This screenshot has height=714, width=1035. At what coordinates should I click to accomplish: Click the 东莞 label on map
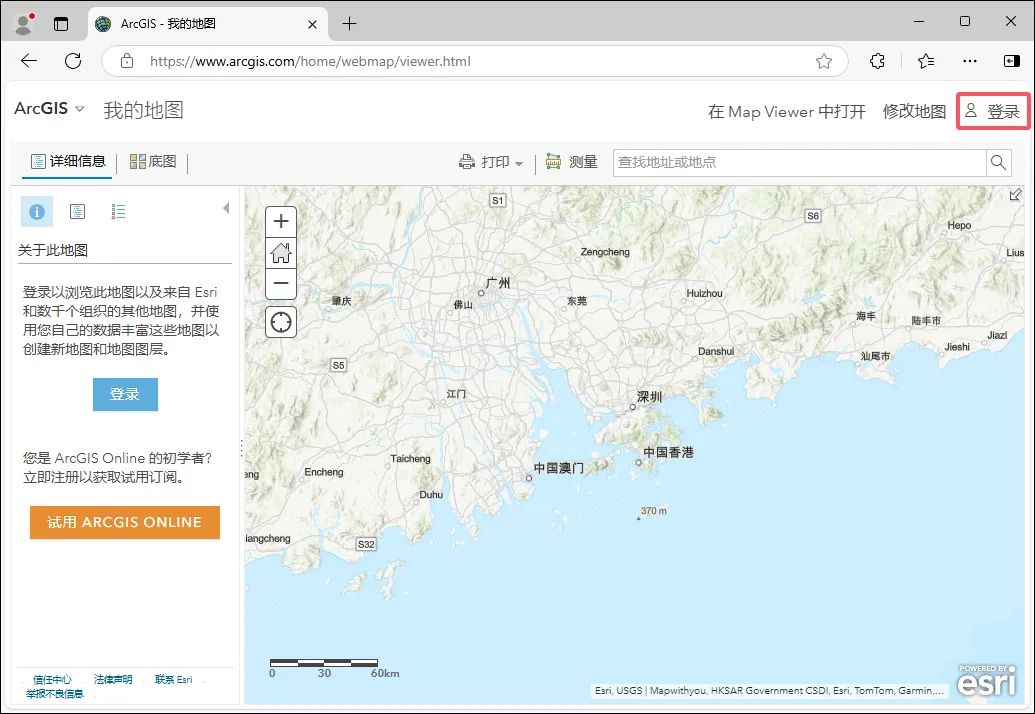tap(577, 301)
